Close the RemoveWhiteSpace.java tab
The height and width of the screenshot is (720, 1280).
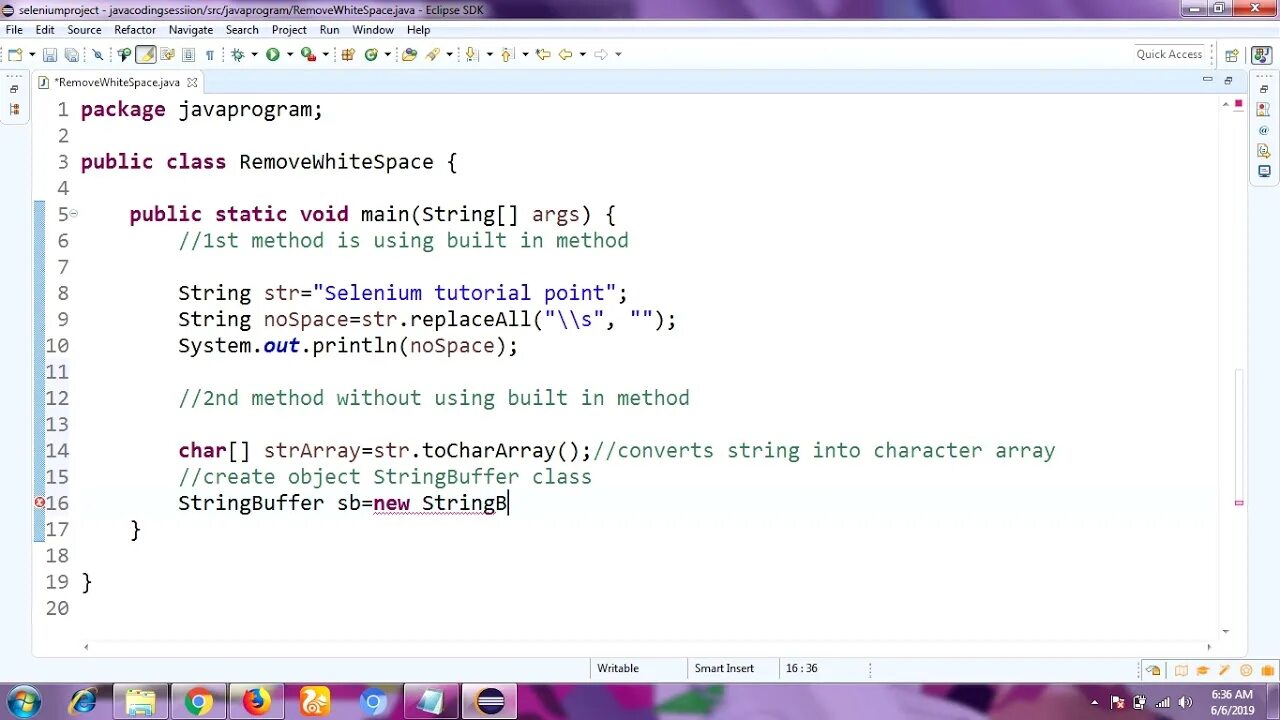pyautogui.click(x=192, y=82)
